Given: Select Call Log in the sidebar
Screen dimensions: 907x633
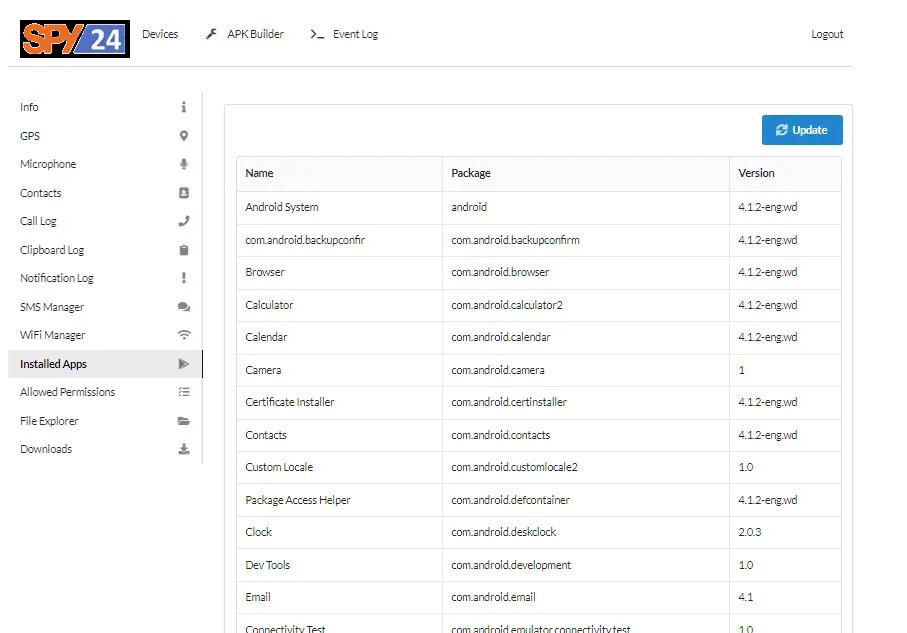Looking at the screenshot, I should click(105, 221).
